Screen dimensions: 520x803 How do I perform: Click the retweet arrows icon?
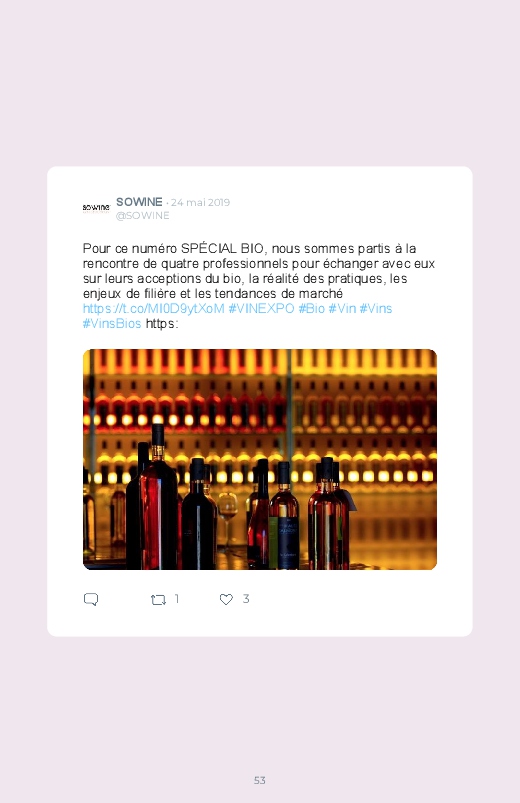(158, 600)
